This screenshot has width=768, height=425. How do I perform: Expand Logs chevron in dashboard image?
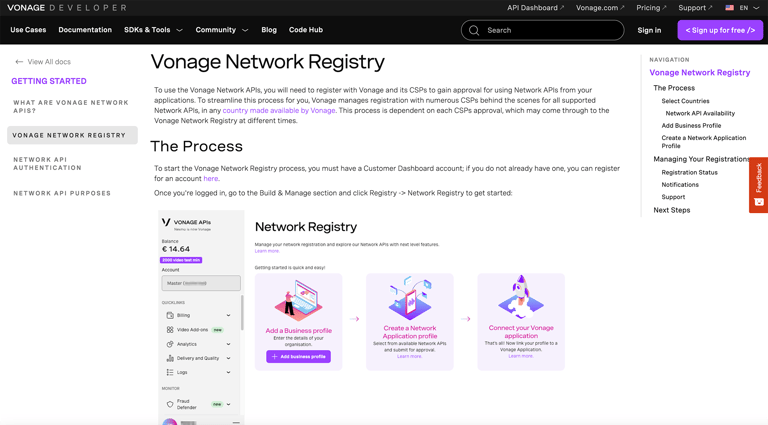[x=228, y=373]
